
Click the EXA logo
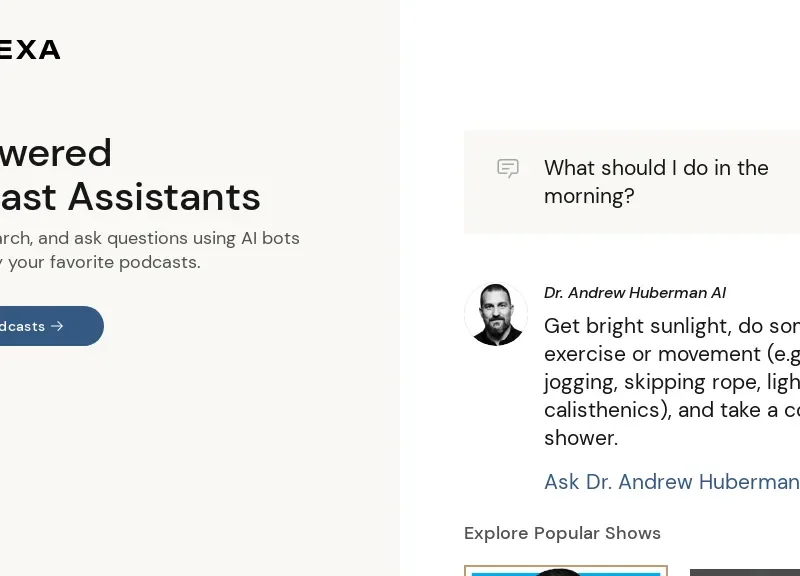tap(30, 49)
